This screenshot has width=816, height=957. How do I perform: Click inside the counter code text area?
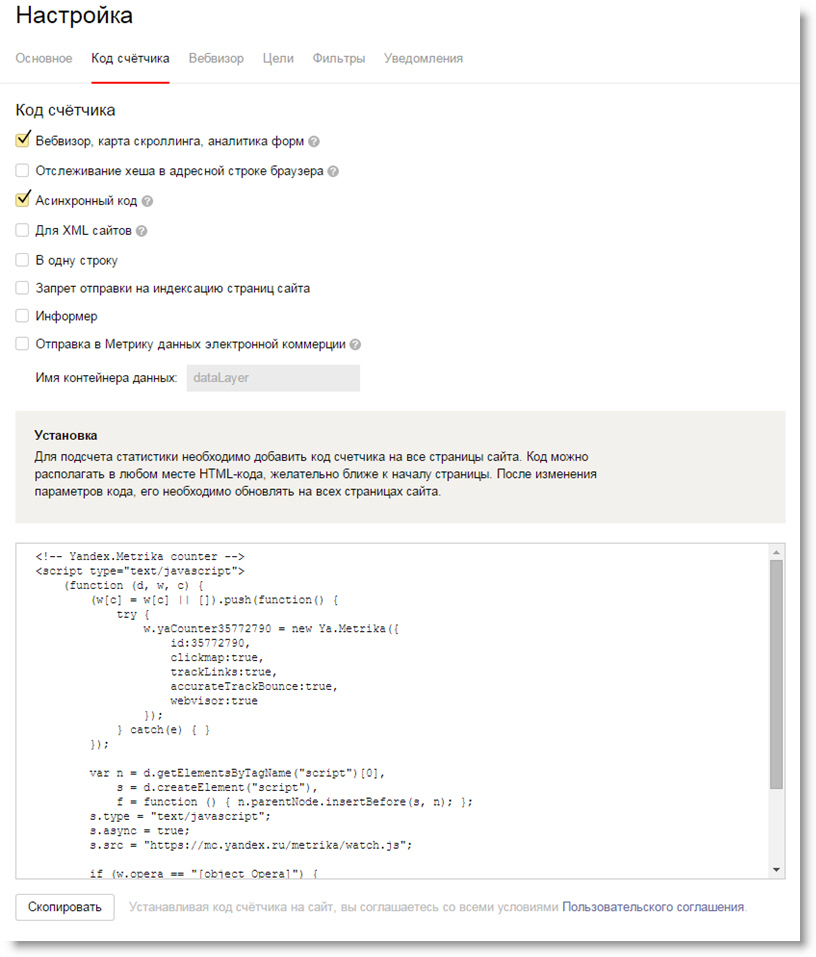(x=393, y=711)
